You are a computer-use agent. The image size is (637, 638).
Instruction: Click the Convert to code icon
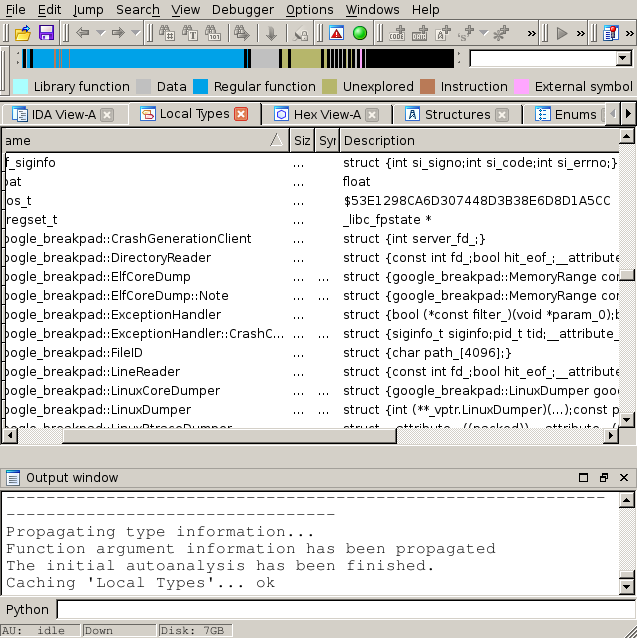tap(397, 33)
